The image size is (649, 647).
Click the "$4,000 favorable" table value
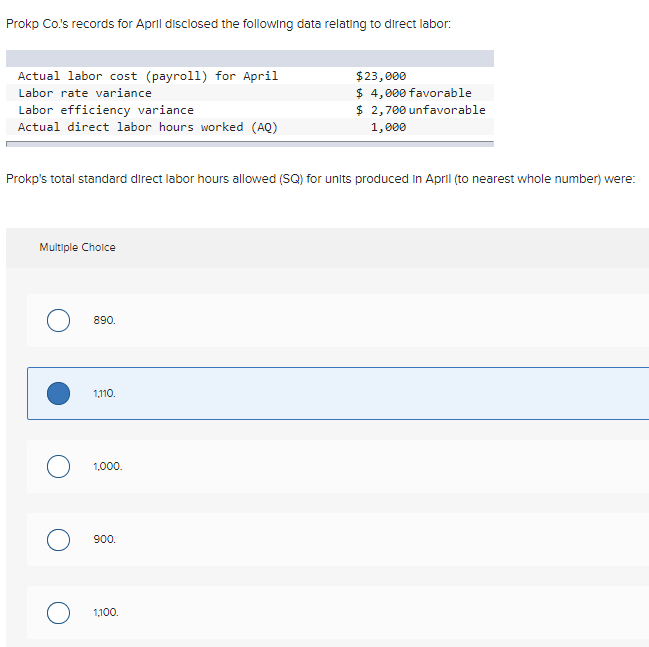pyautogui.click(x=414, y=93)
